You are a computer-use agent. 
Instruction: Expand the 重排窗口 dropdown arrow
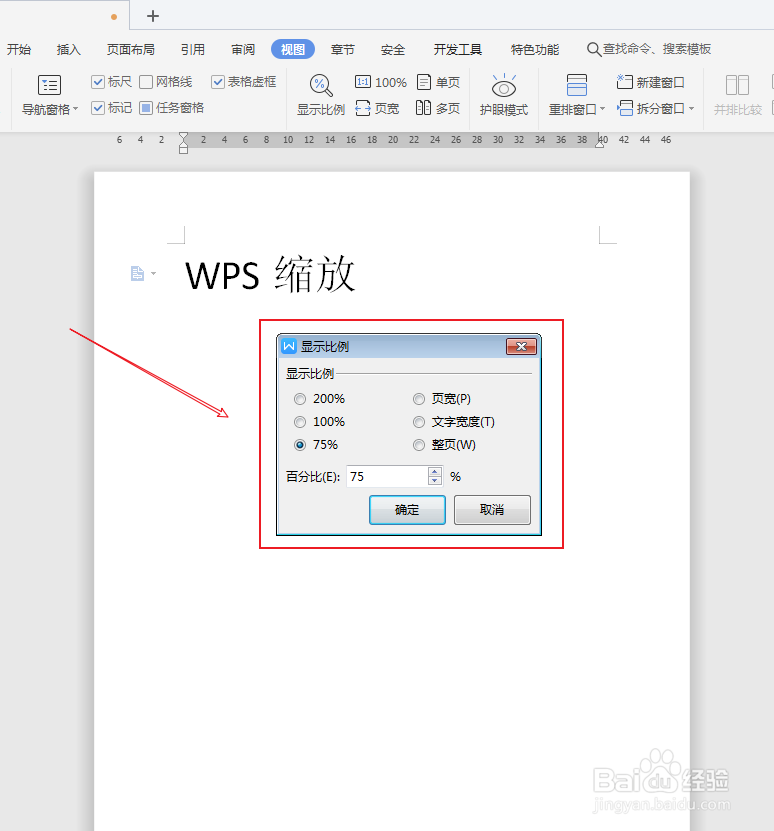602,109
